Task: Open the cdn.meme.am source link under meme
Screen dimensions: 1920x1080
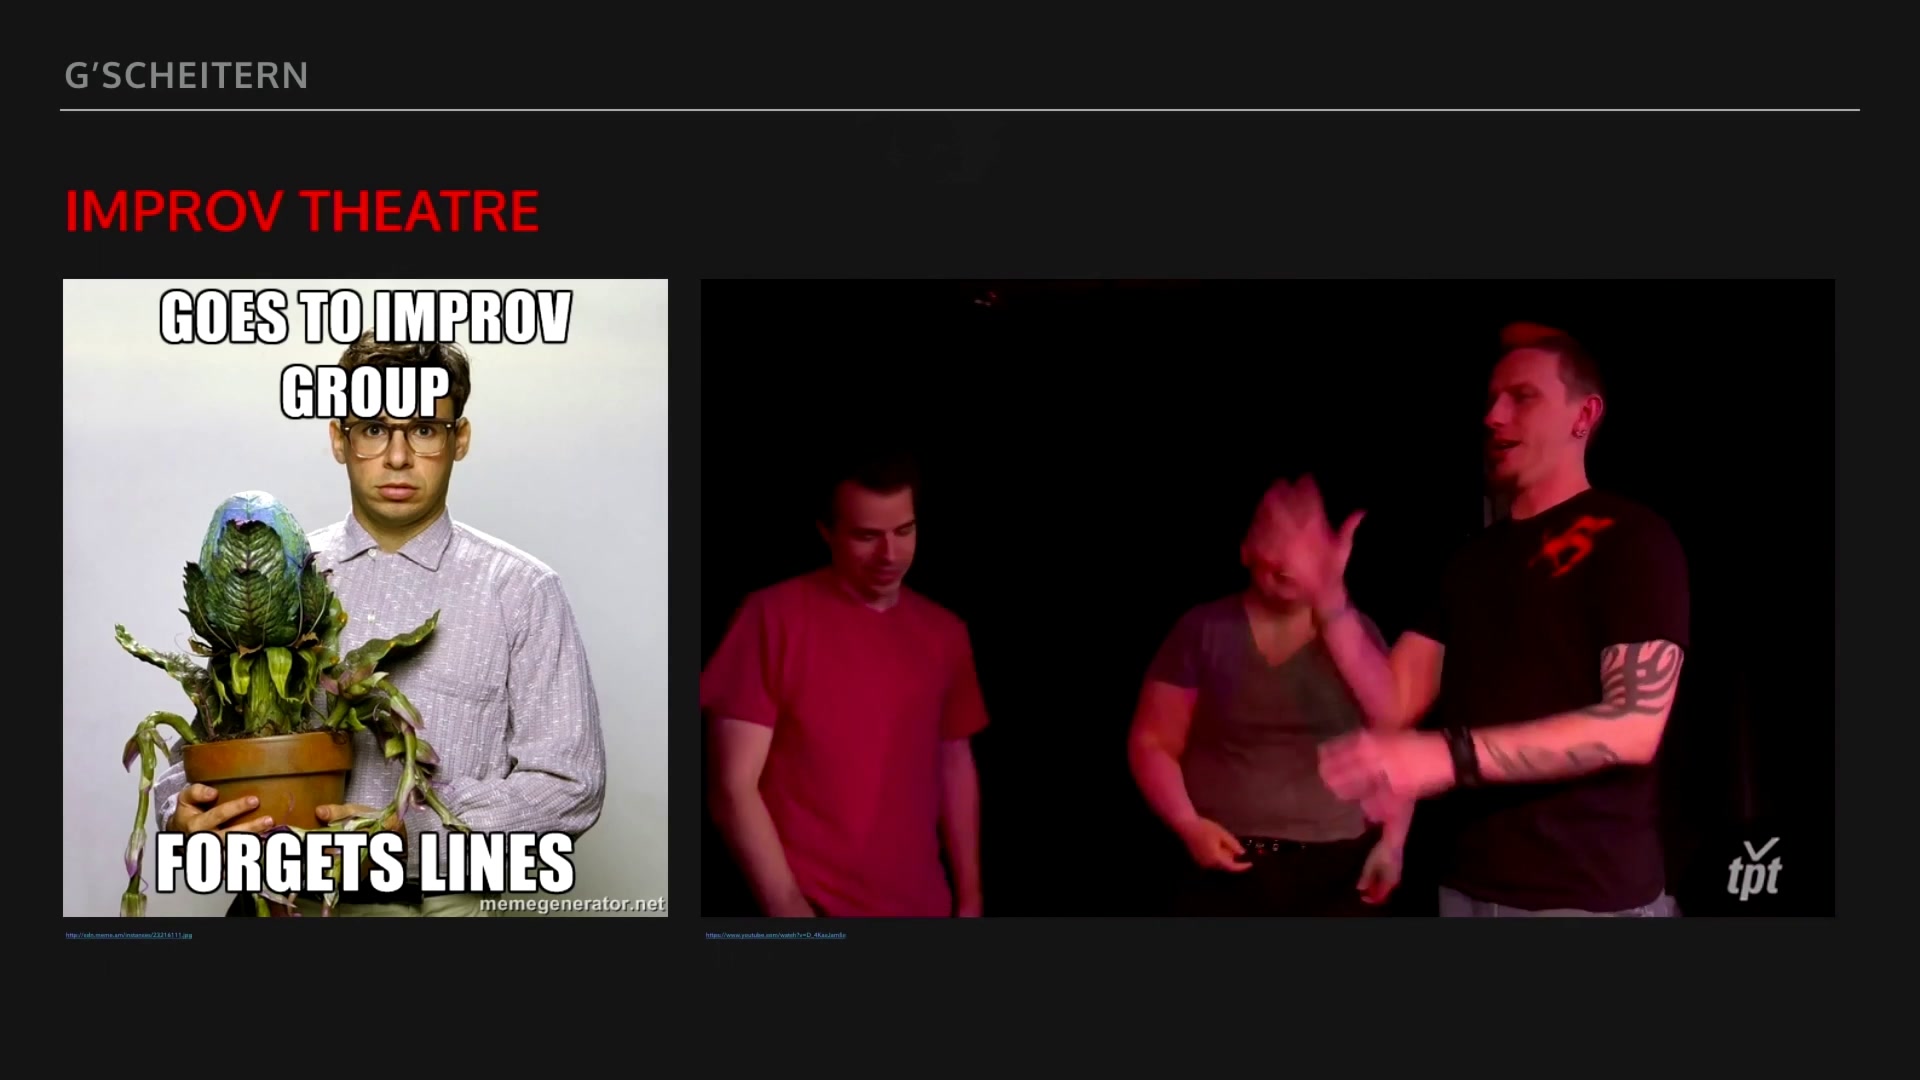Action: coord(129,935)
